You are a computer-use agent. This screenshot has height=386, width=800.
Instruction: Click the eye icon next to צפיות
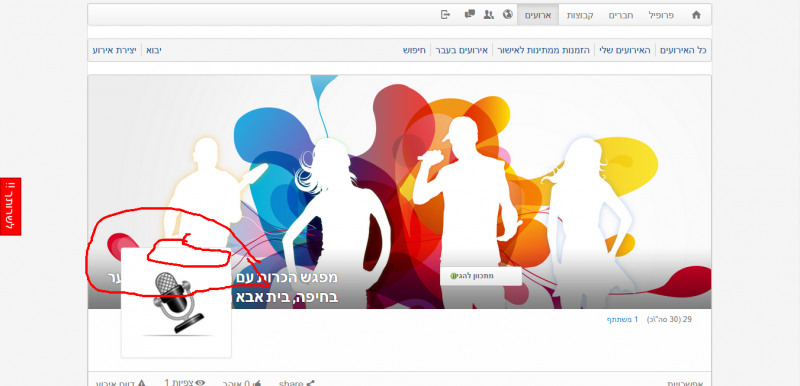[201, 382]
